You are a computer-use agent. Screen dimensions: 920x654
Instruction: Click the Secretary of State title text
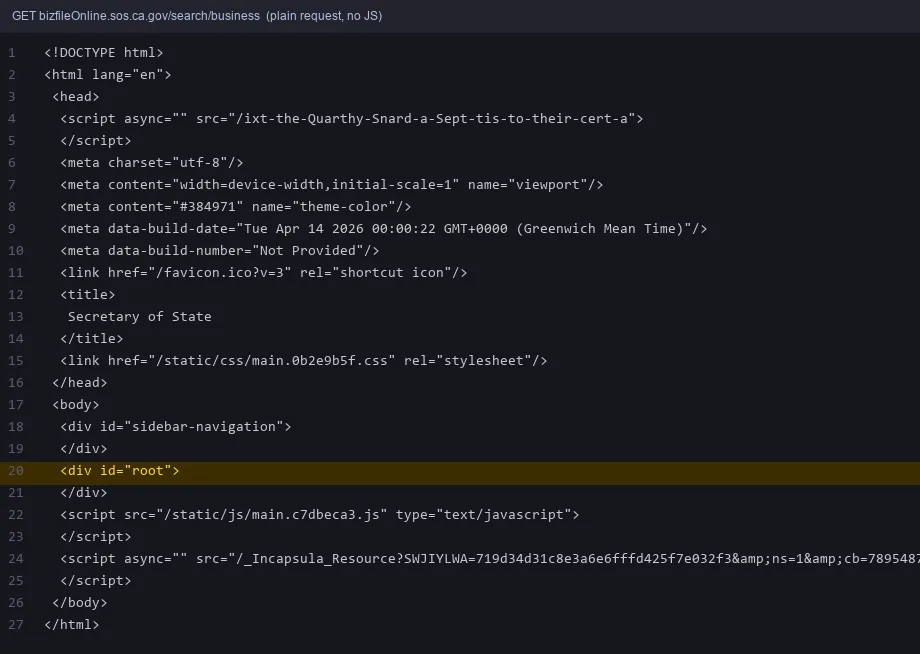click(x=140, y=317)
